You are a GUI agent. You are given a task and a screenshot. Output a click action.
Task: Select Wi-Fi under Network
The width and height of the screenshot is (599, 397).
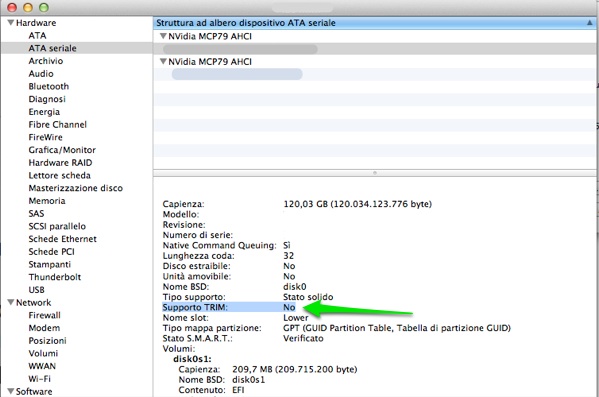pos(39,379)
